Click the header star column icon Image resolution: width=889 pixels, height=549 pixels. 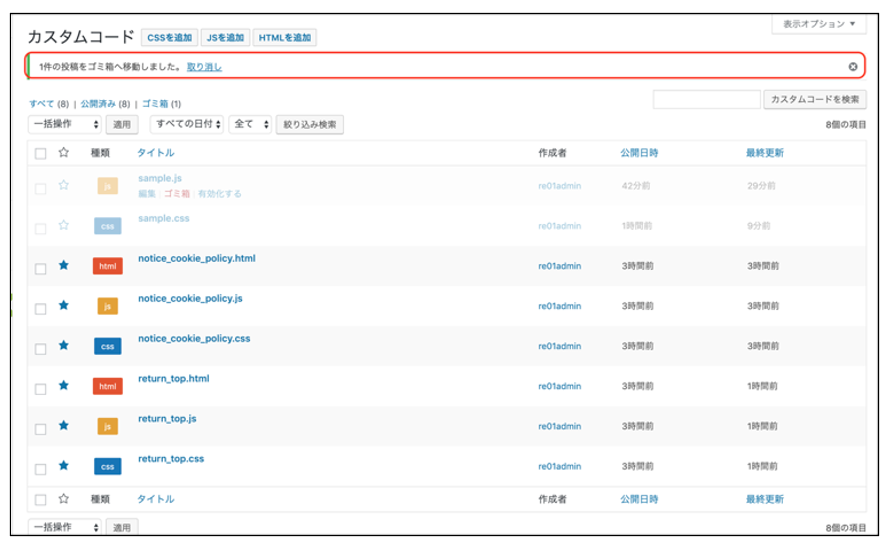64,153
